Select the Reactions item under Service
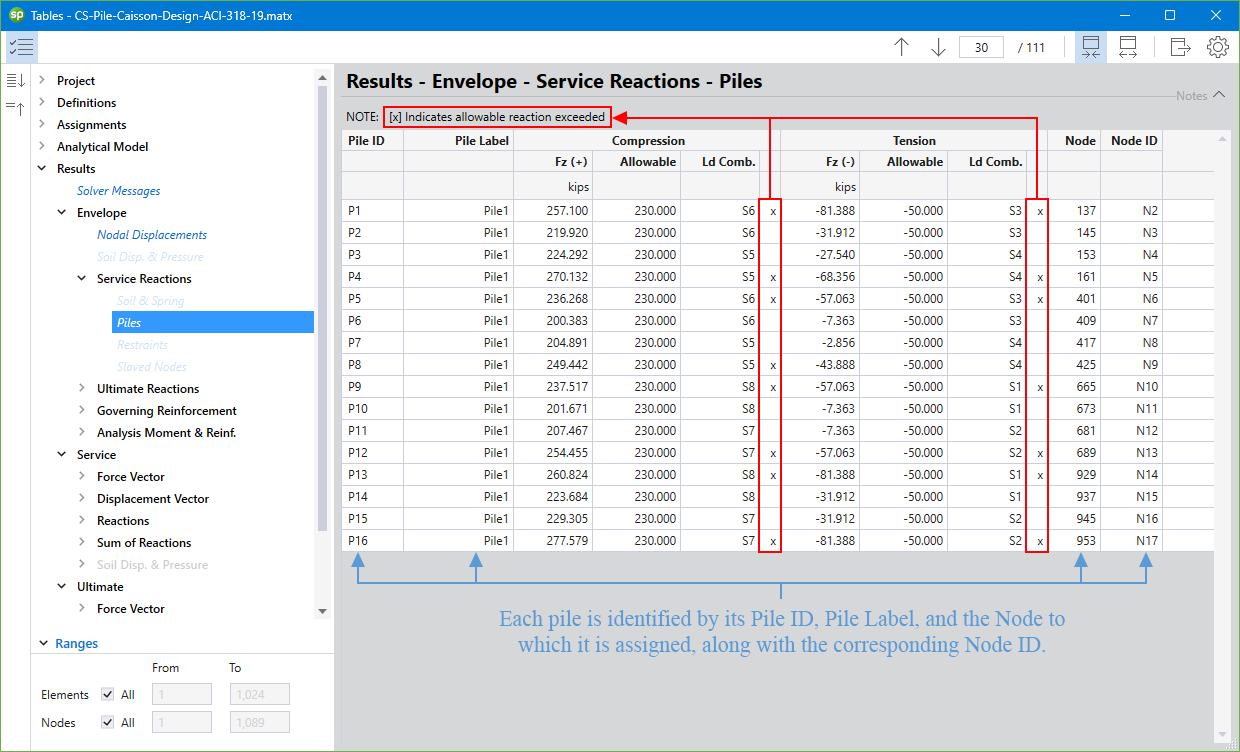Image resolution: width=1240 pixels, height=752 pixels. coord(123,520)
